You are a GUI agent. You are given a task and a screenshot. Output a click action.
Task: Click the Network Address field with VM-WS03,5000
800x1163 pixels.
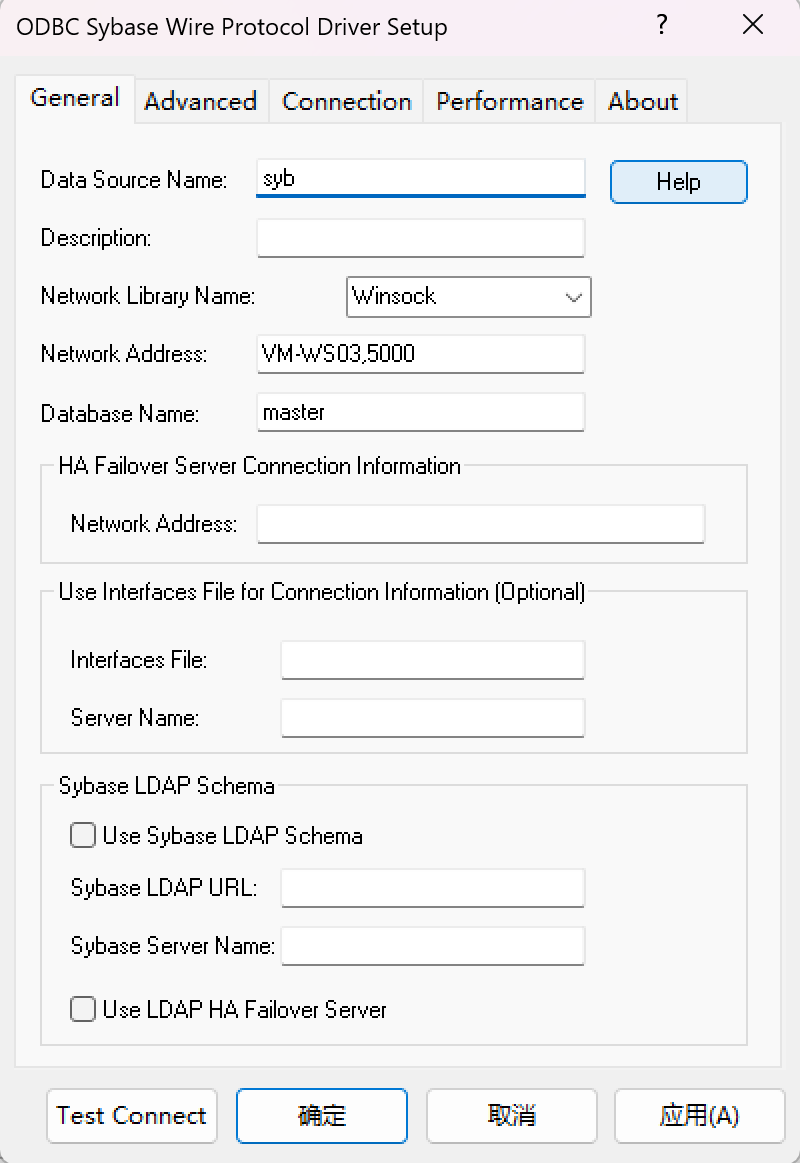tap(420, 354)
